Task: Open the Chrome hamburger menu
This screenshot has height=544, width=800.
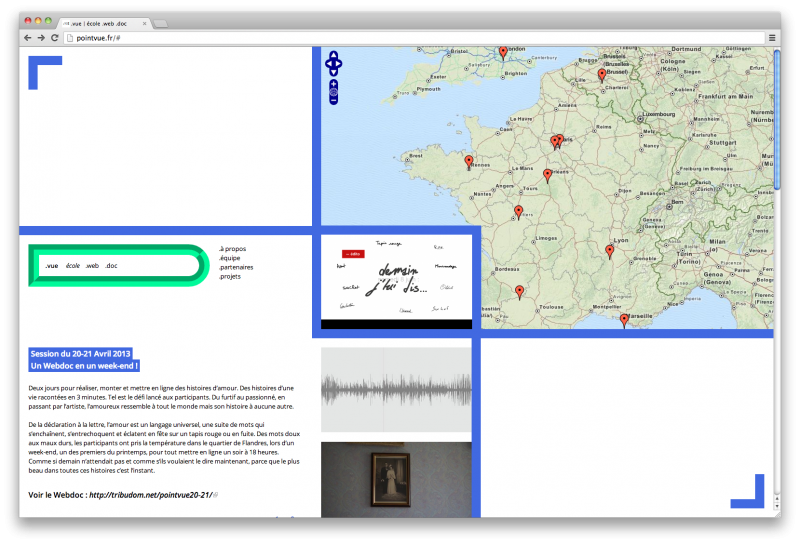Action: click(772, 38)
